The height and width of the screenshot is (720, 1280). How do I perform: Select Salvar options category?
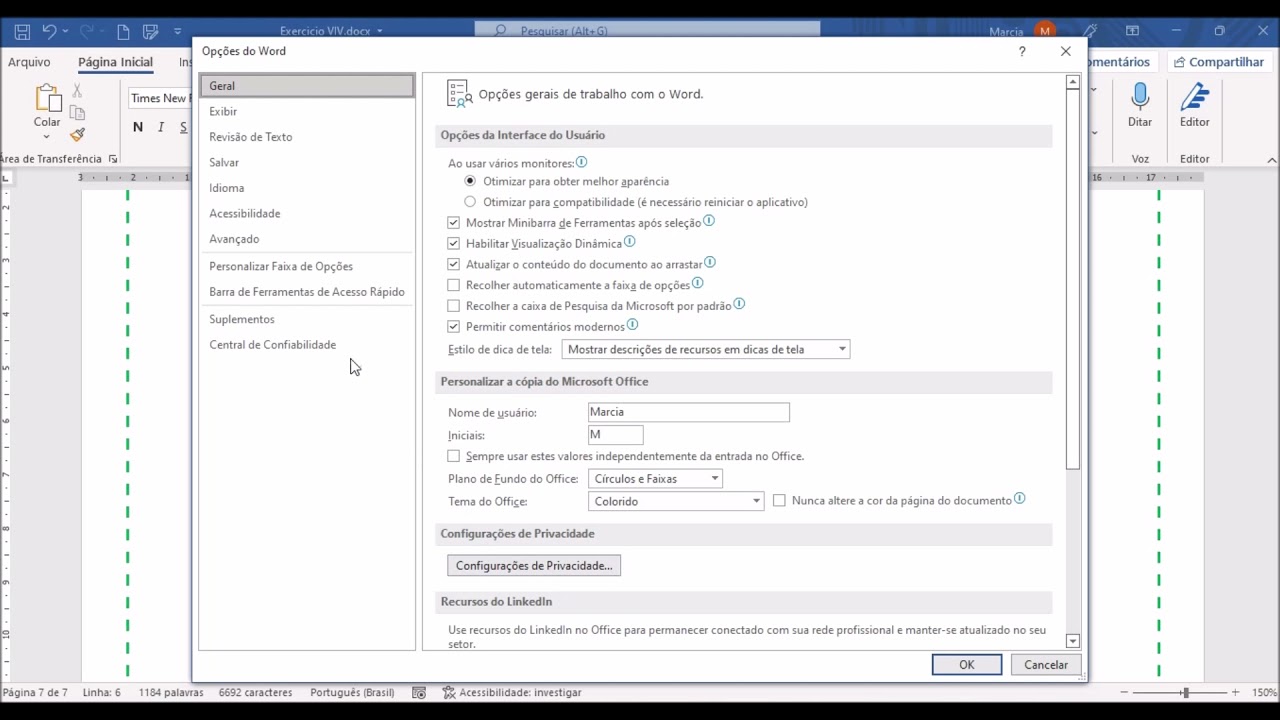tap(224, 162)
